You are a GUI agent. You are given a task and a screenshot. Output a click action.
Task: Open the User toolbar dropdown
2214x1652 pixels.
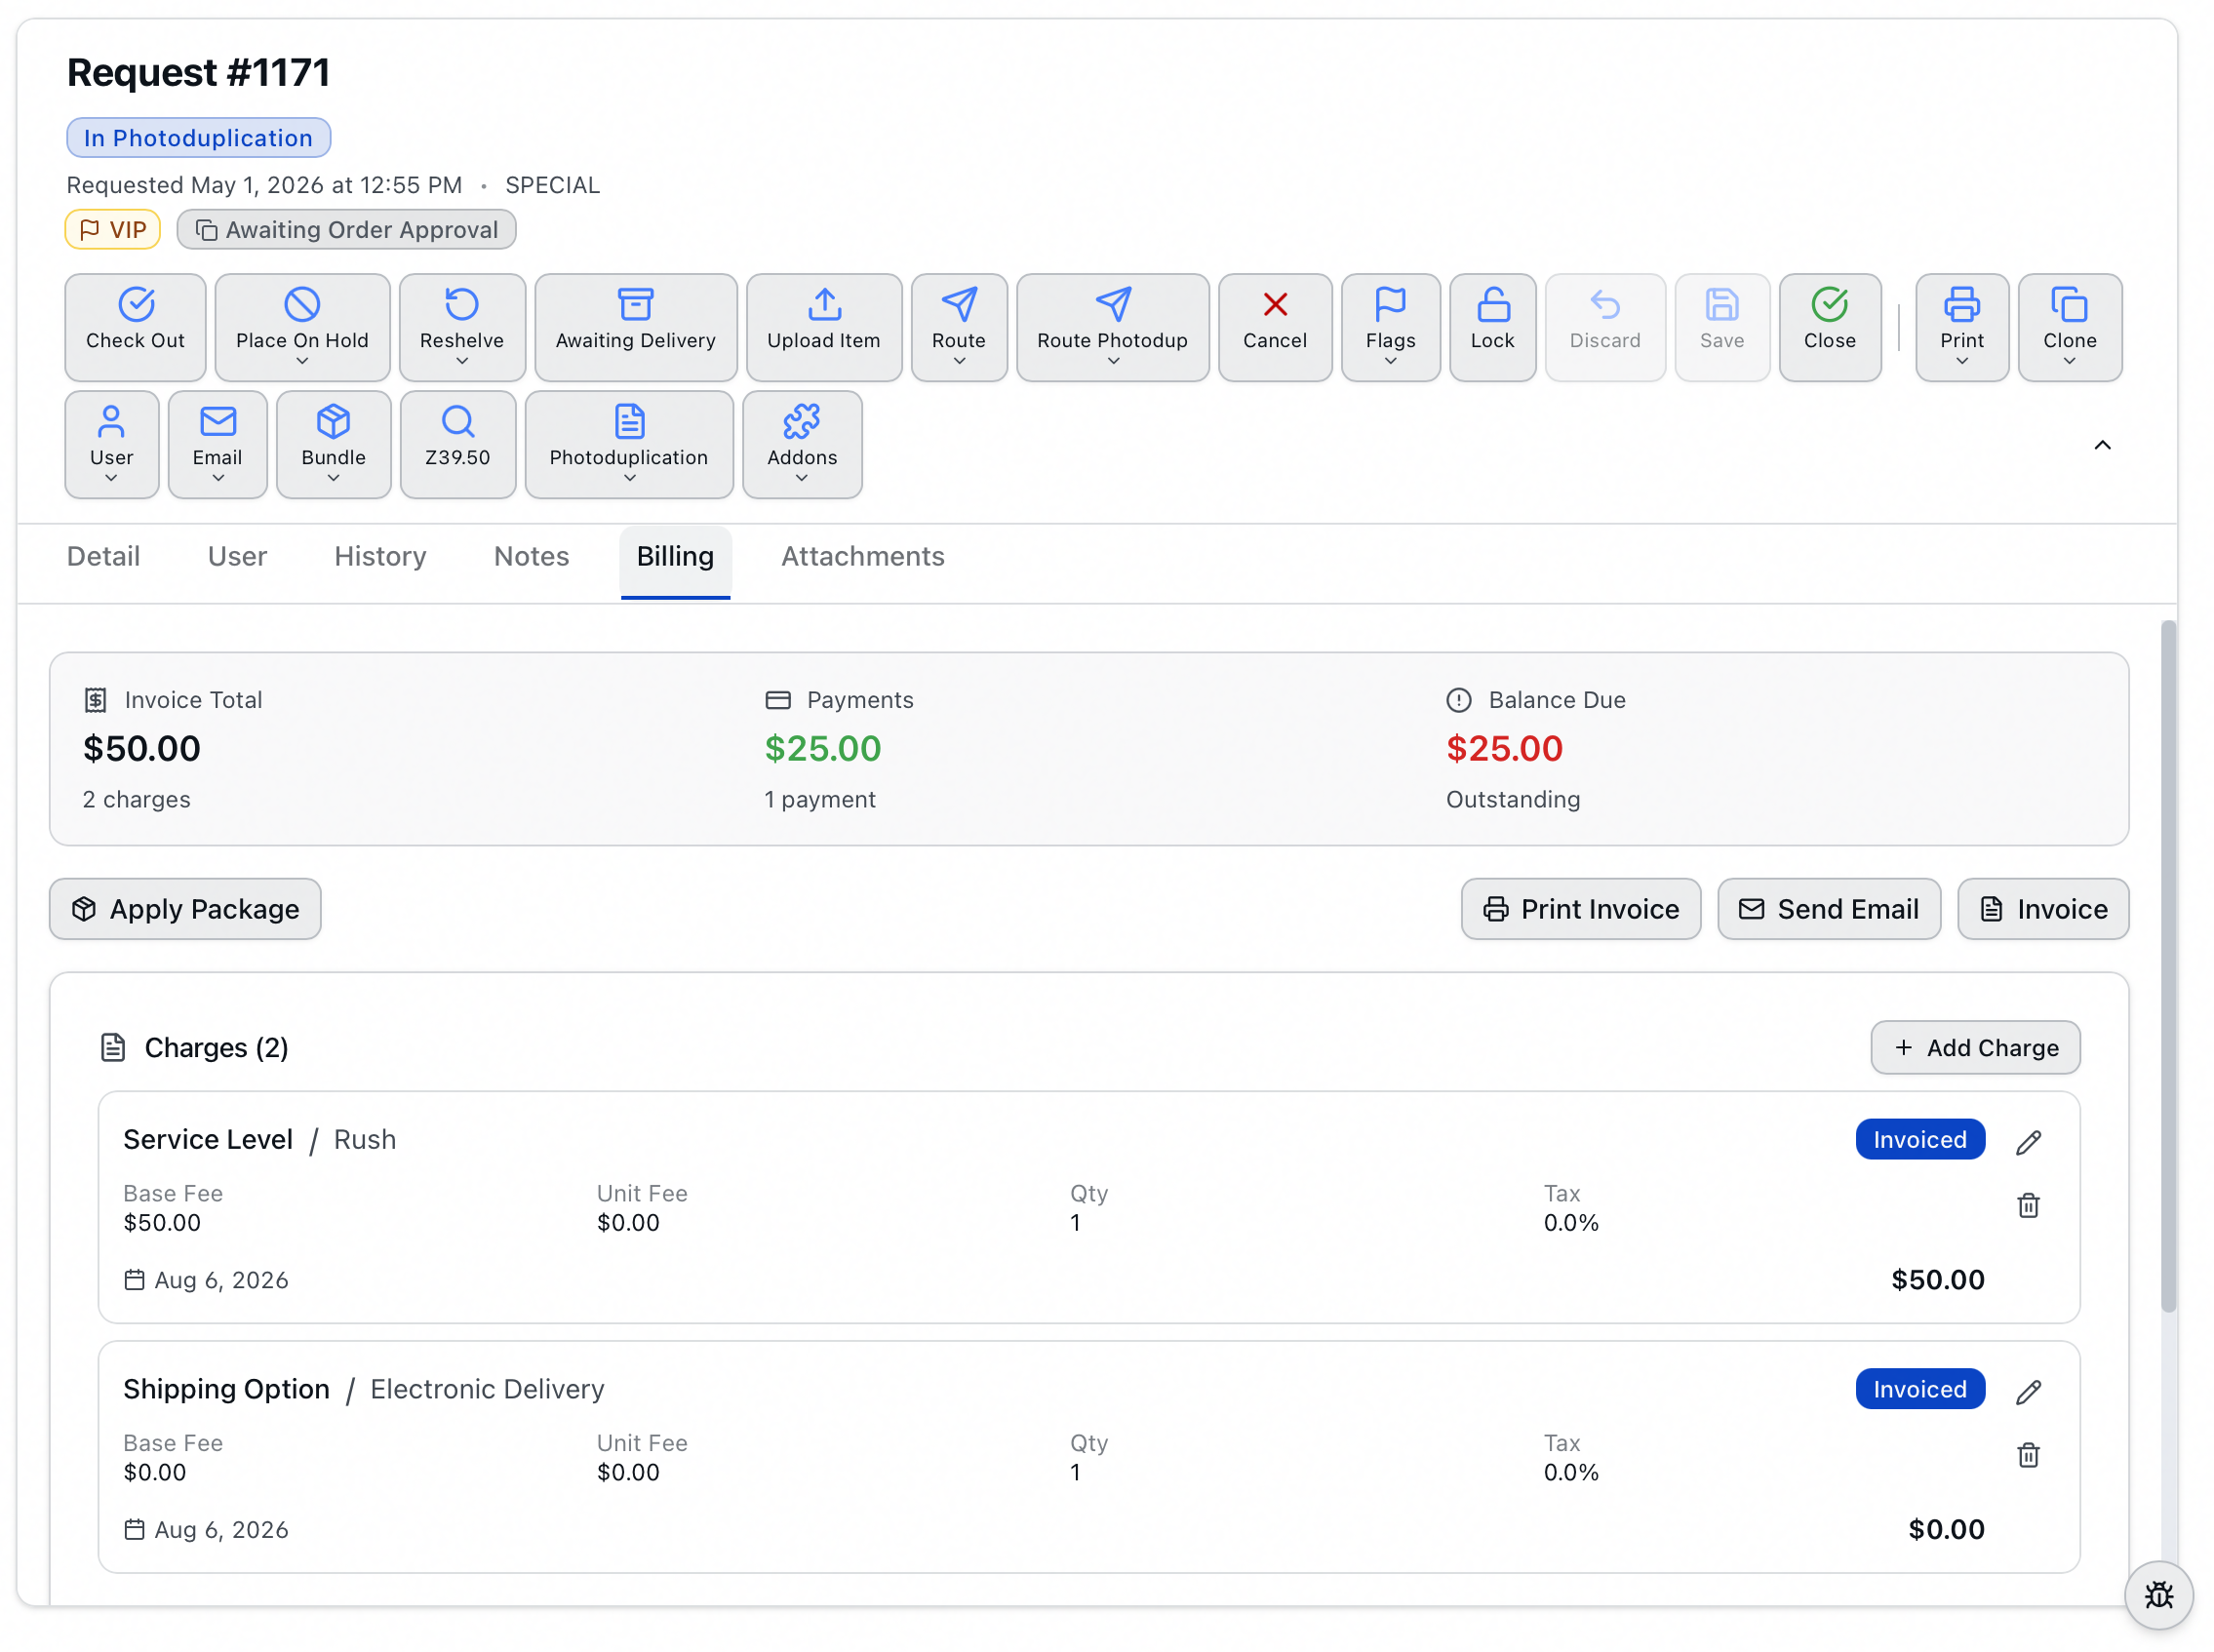click(x=112, y=444)
